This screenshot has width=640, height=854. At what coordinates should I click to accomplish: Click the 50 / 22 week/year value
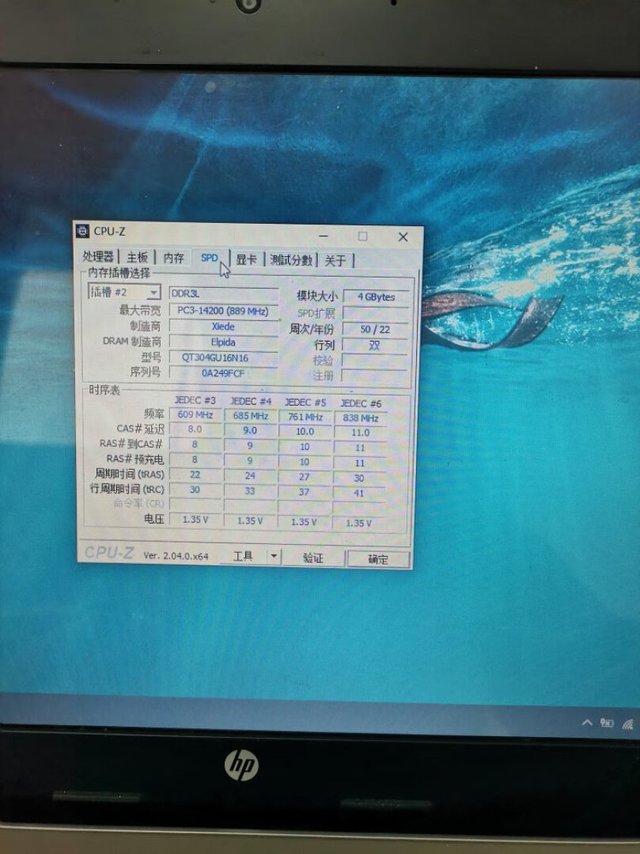pos(375,330)
